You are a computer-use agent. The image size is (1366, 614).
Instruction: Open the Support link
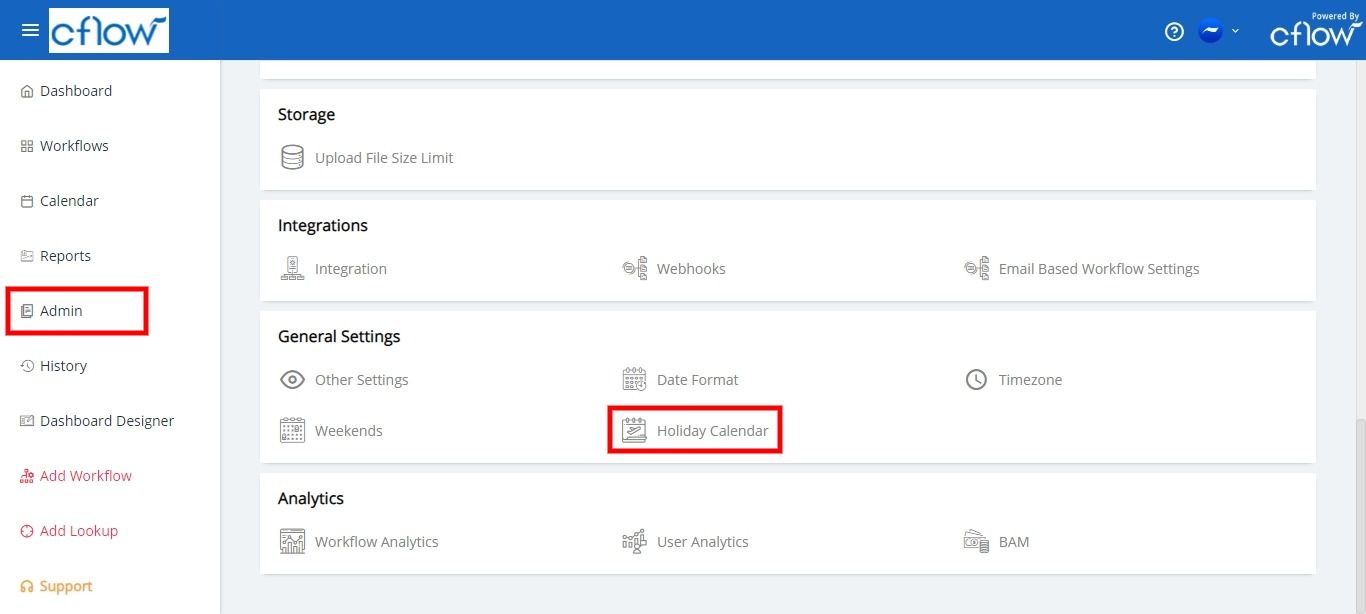click(64, 586)
